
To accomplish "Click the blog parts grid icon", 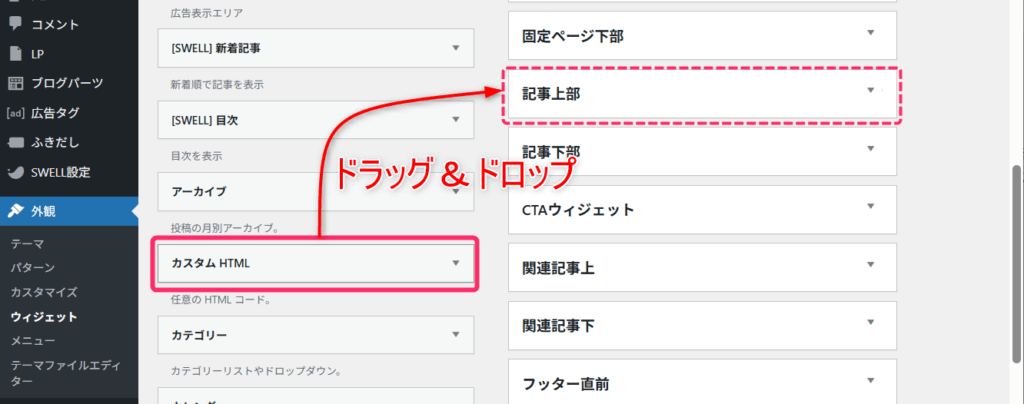I will pyautogui.click(x=15, y=82).
